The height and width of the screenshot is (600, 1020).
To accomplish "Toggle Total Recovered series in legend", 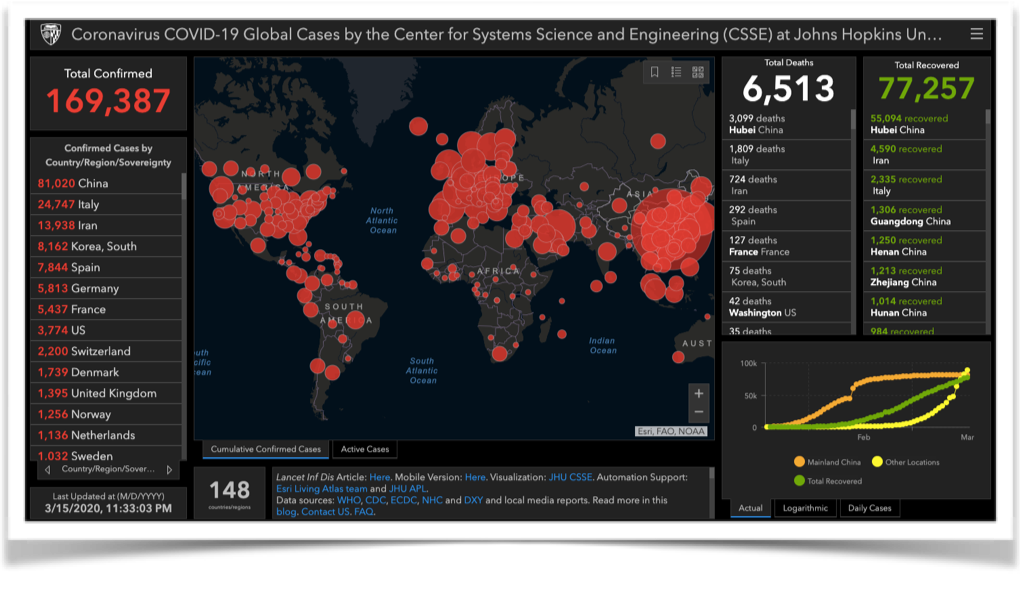I will pos(828,481).
